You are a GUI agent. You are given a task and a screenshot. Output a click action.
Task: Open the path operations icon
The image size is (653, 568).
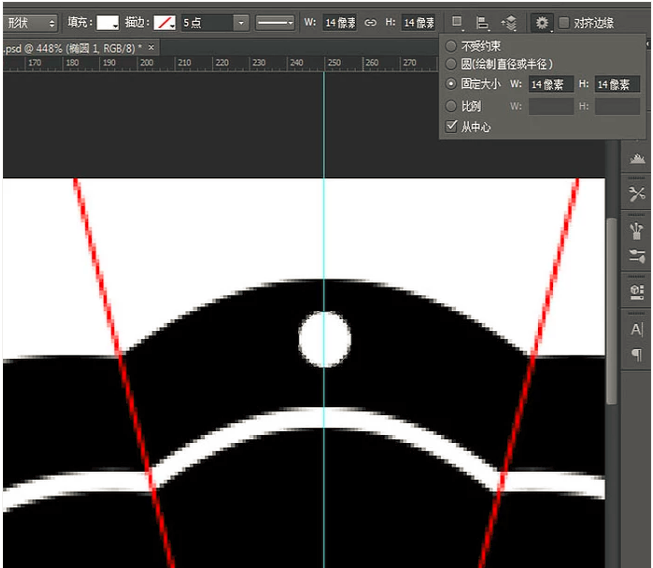coord(457,22)
